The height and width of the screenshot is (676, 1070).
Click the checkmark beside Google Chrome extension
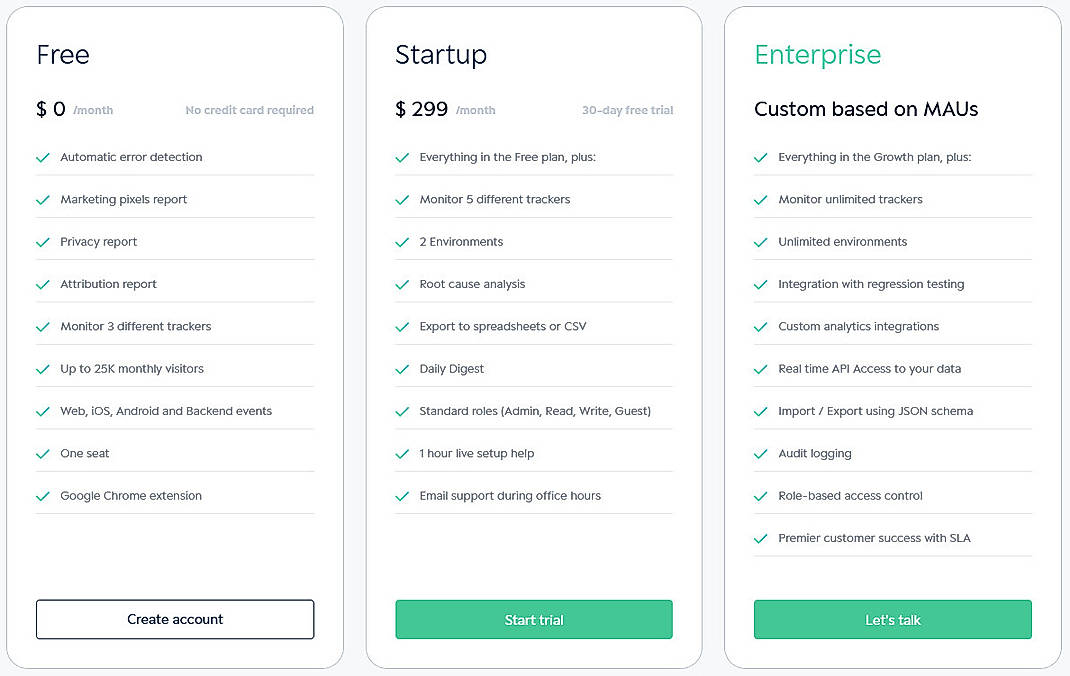click(x=44, y=495)
